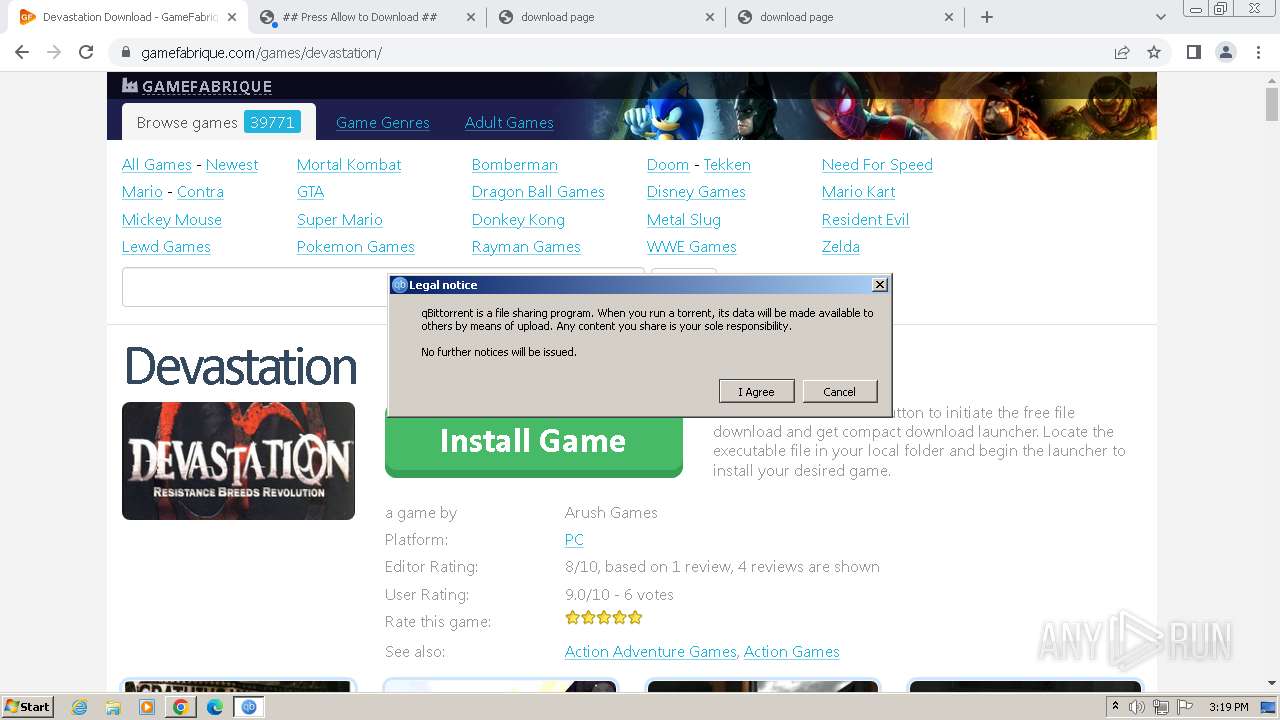Open Windows Start menu

pyautogui.click(x=28, y=706)
